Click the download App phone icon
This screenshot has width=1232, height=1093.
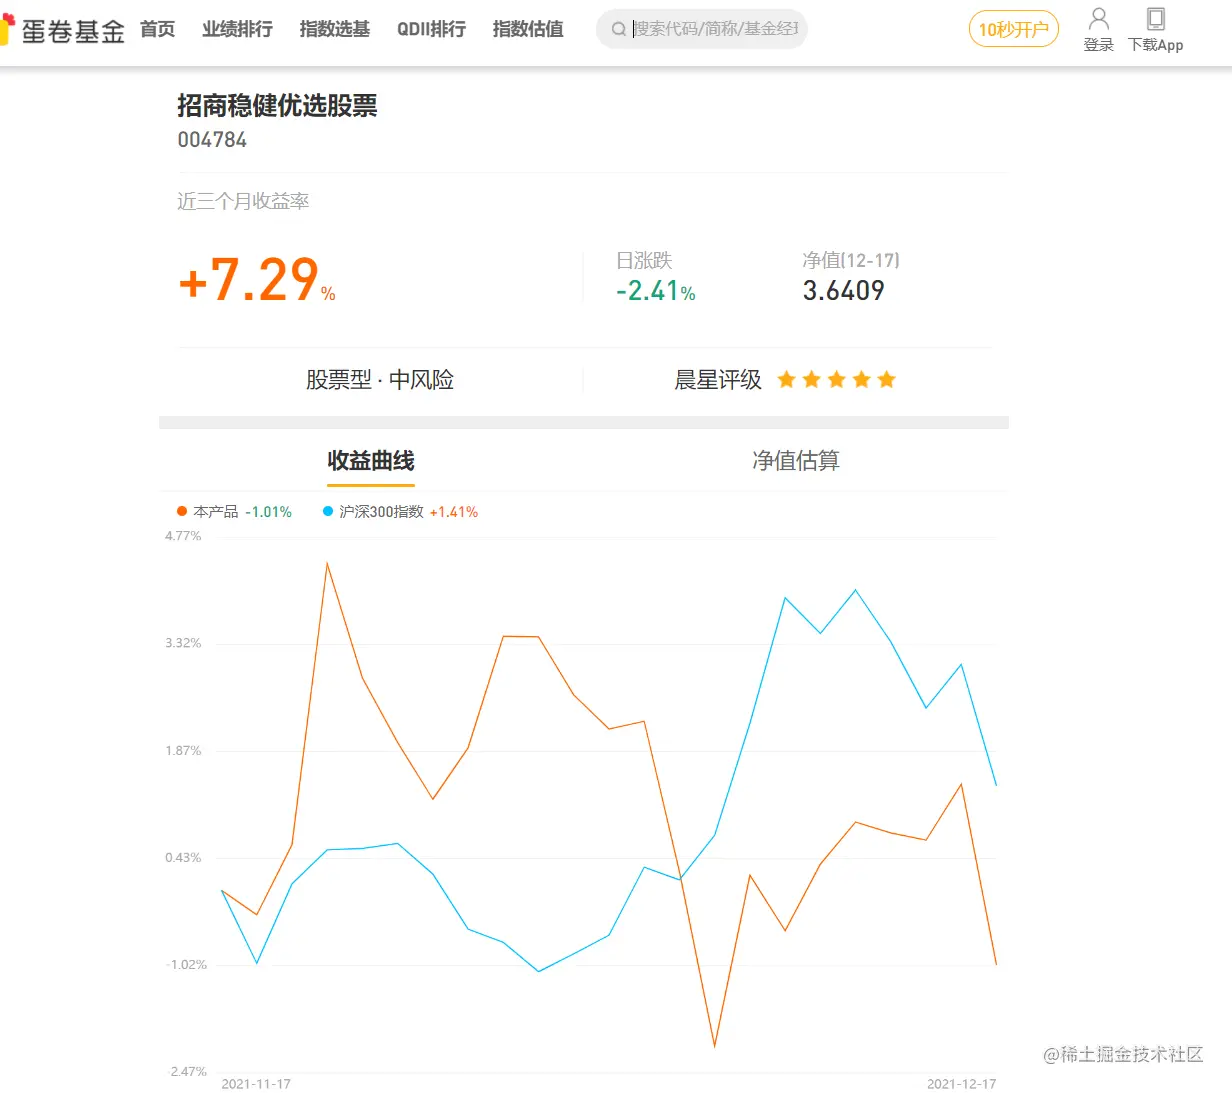pos(1156,18)
